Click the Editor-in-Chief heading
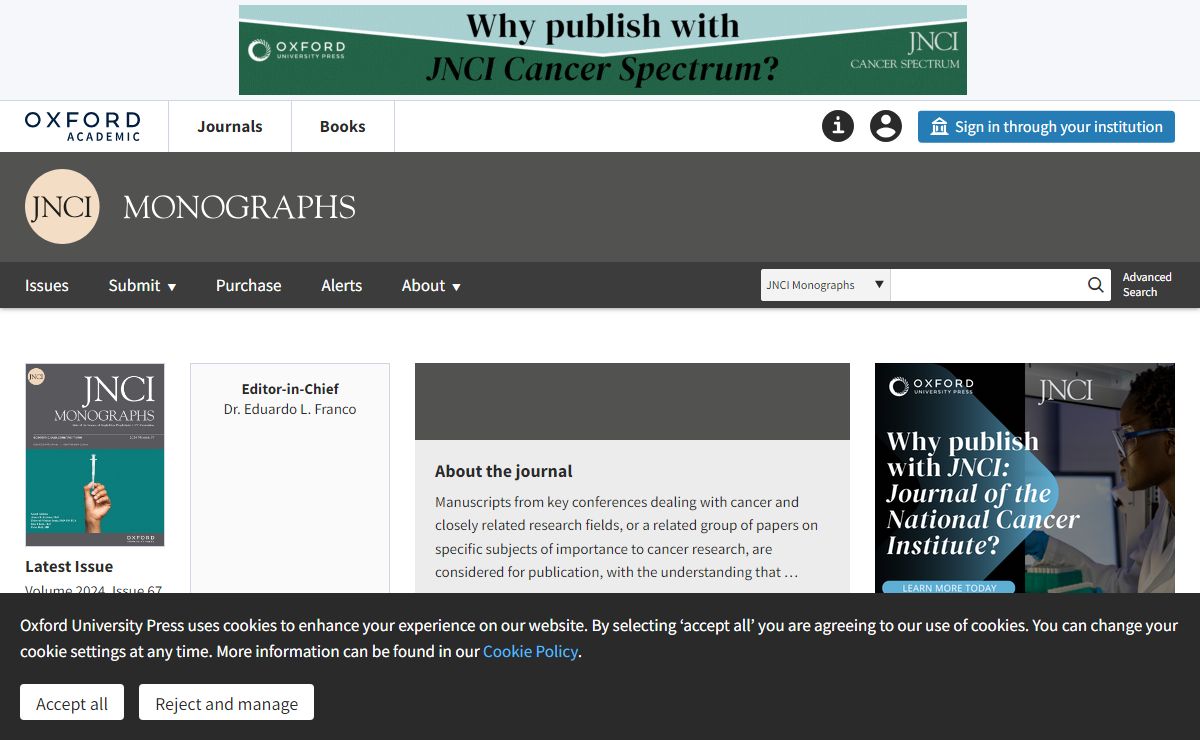Image resolution: width=1200 pixels, height=740 pixels. click(290, 389)
